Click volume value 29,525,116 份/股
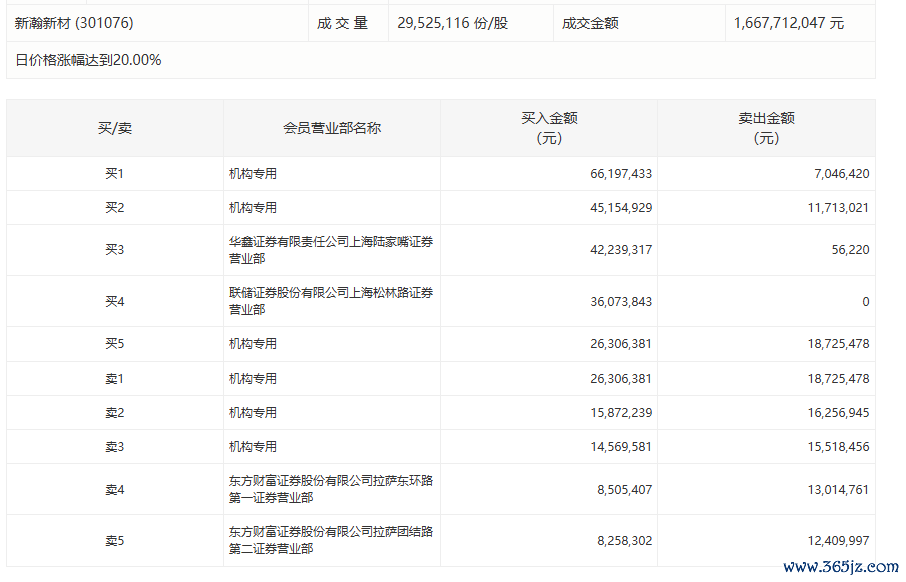906x582 pixels. pos(452,23)
